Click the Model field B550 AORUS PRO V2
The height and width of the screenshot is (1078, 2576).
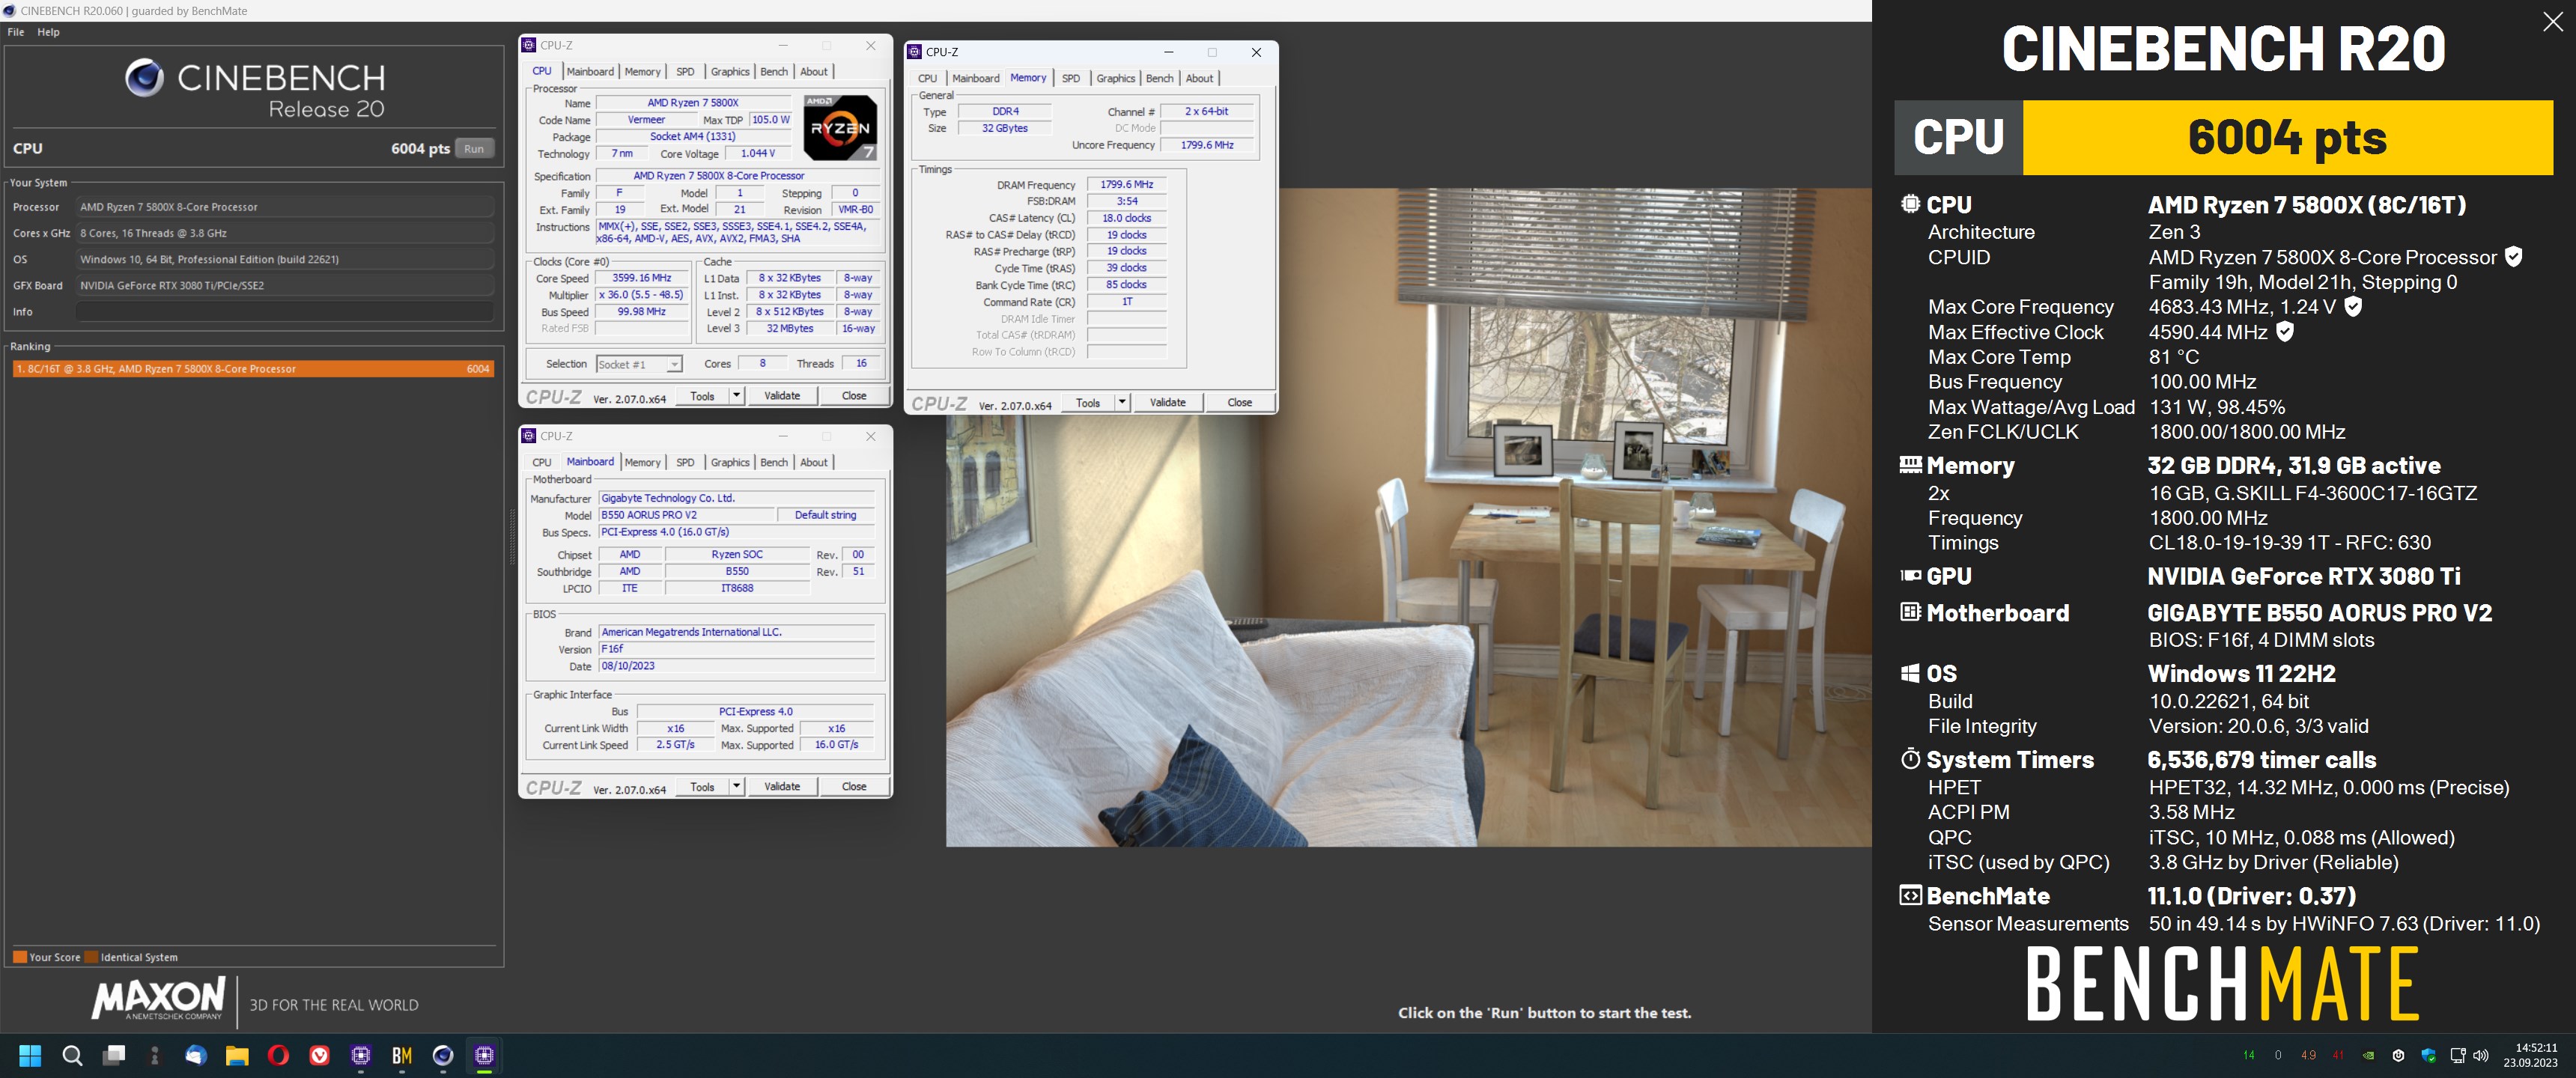(x=687, y=515)
